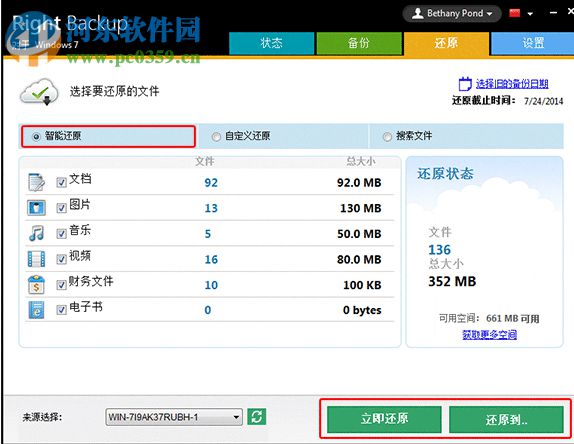Click the 0 e-book file count

coord(208,310)
